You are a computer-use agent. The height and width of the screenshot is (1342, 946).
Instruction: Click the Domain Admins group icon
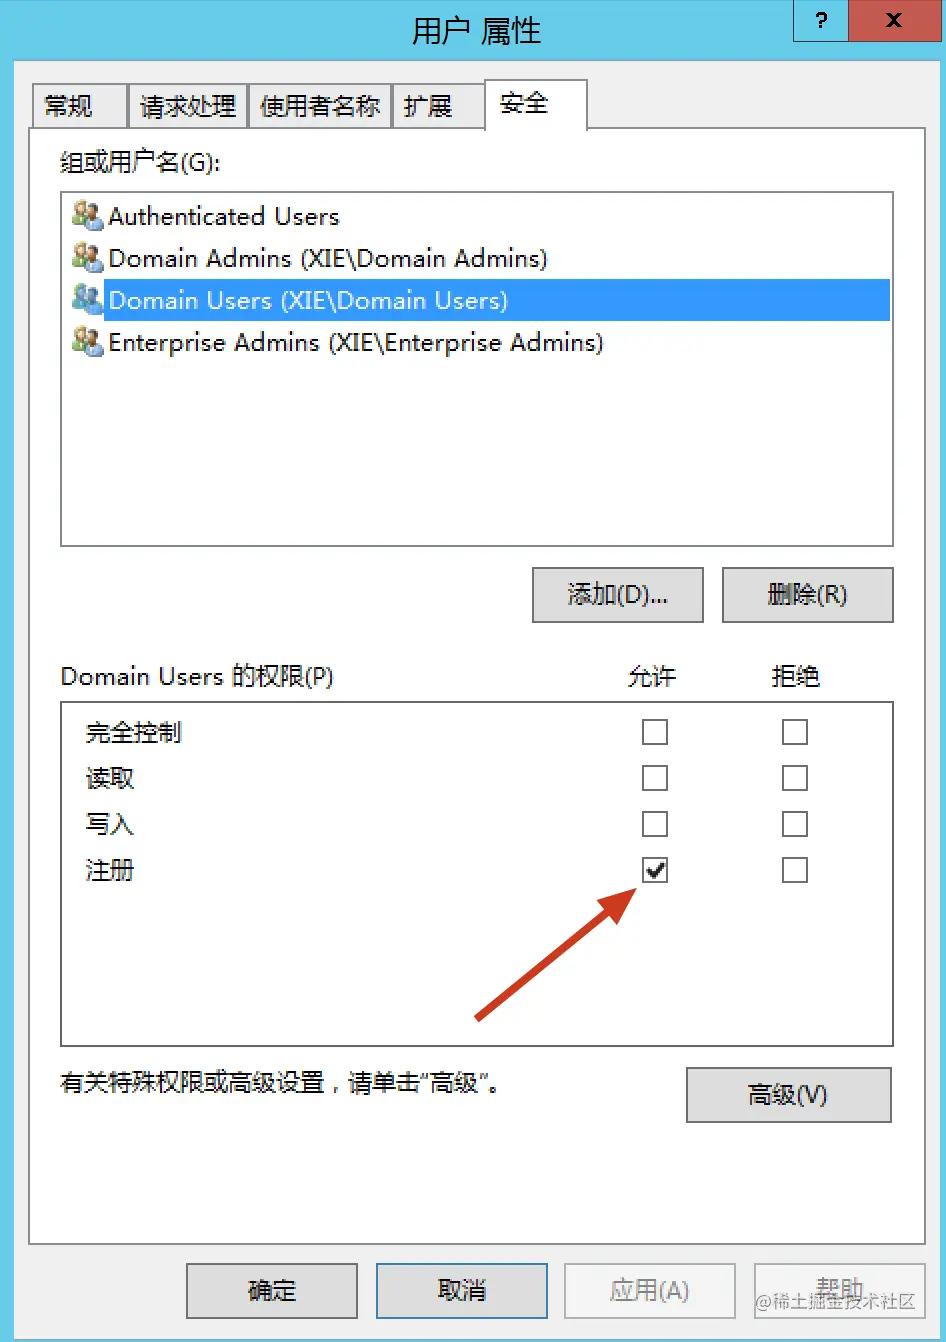87,258
